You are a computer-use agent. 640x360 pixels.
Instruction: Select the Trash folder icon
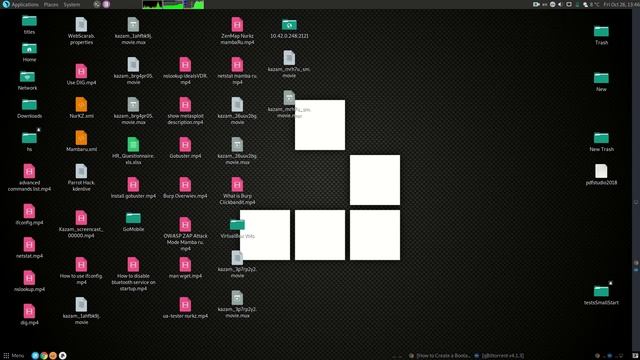[x=601, y=35]
